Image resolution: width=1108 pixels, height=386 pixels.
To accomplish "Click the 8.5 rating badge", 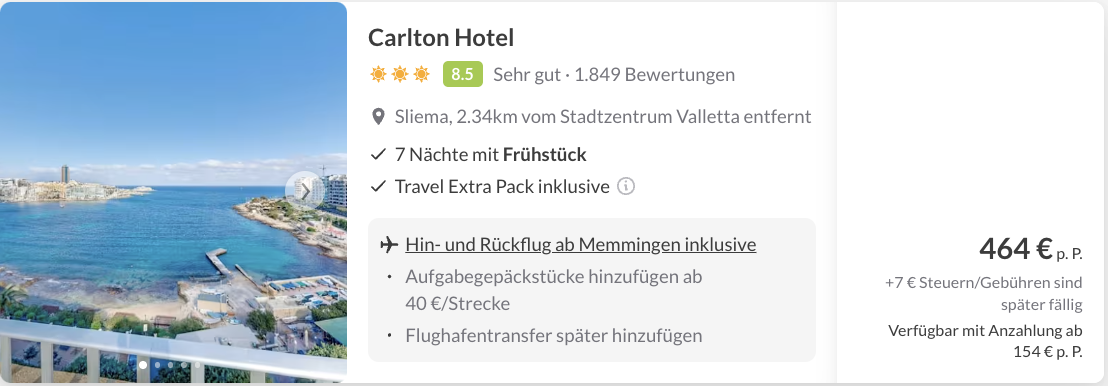I will pyautogui.click(x=463, y=74).
